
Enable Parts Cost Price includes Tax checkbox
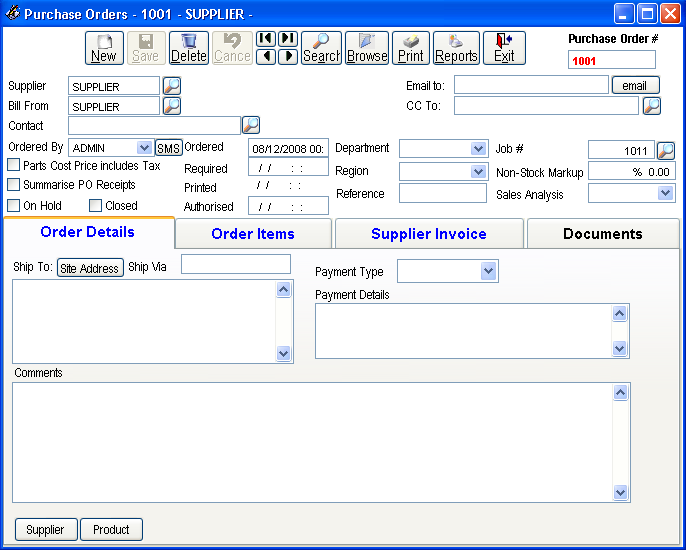(x=14, y=165)
